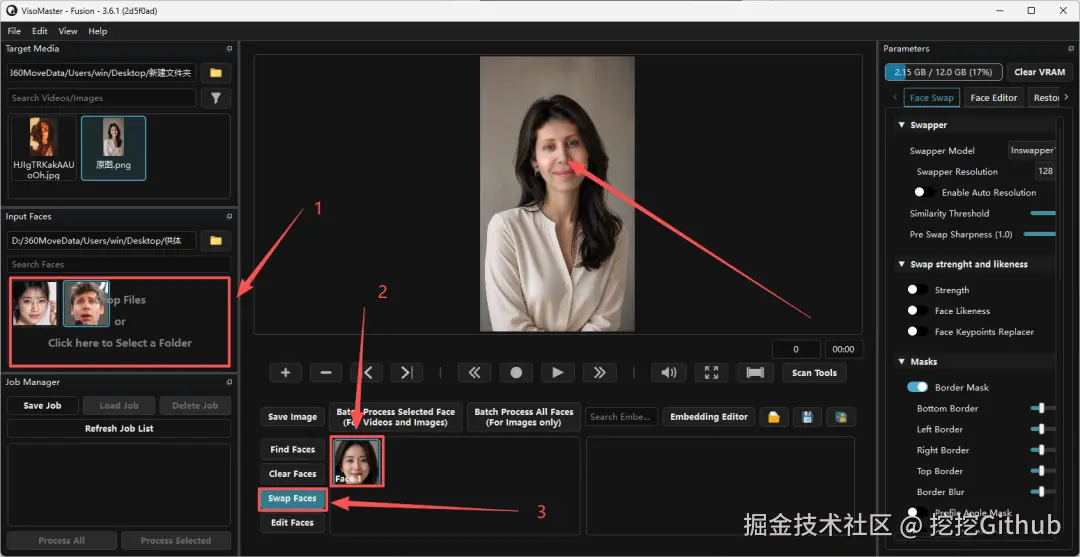The image size is (1080, 557).
Task: Toggle Enable Auto Resolution switch
Action: pyautogui.click(x=924, y=192)
